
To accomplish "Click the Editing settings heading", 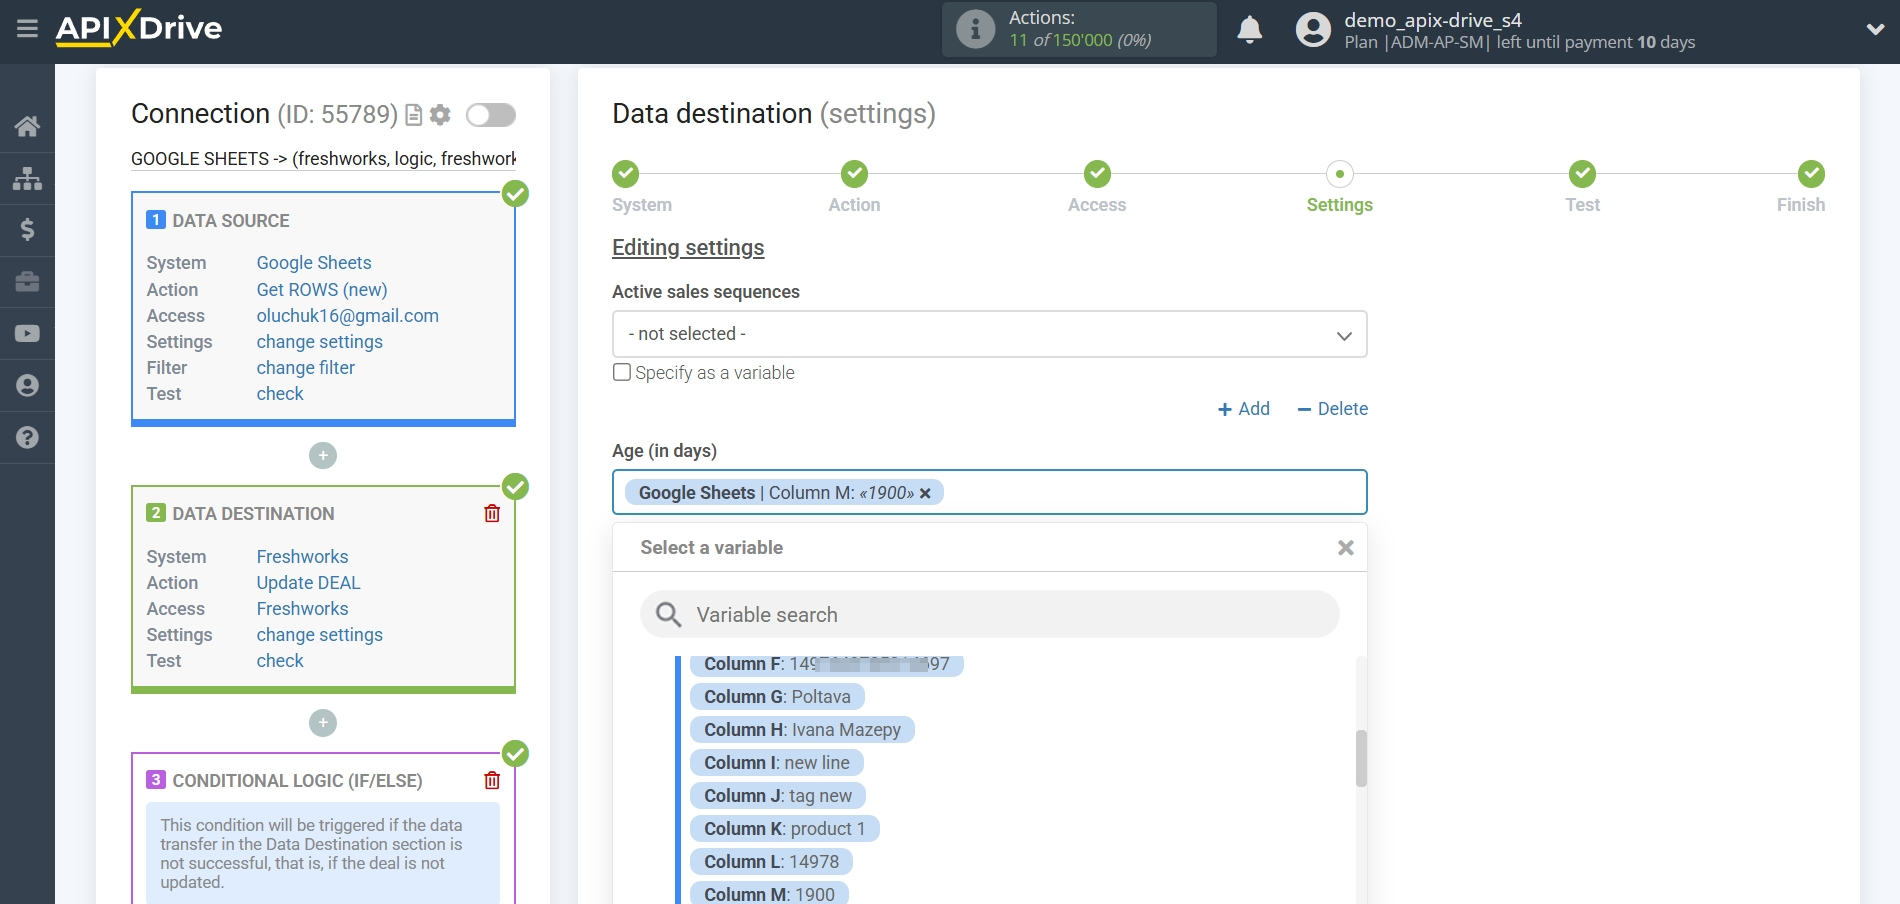I will 688,248.
